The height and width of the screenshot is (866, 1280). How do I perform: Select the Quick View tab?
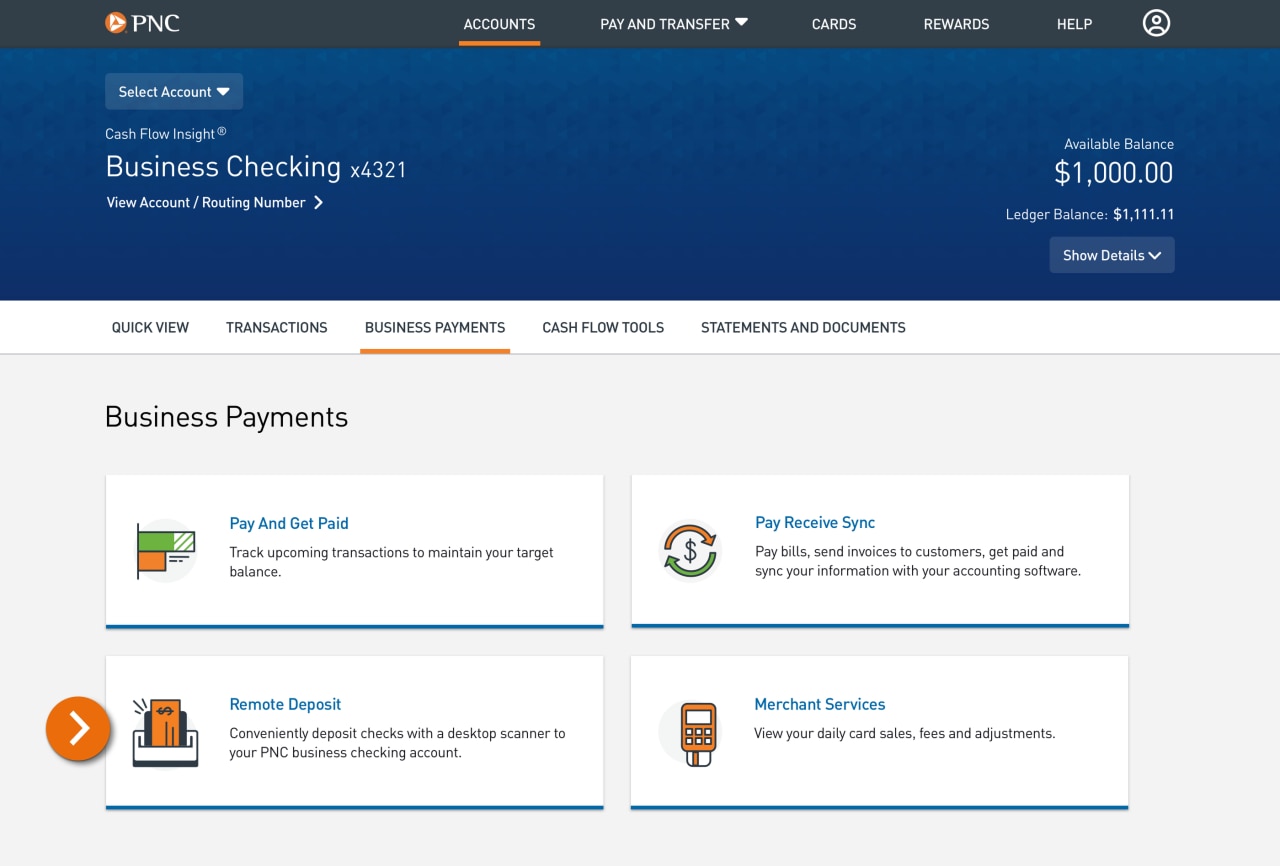click(x=149, y=327)
